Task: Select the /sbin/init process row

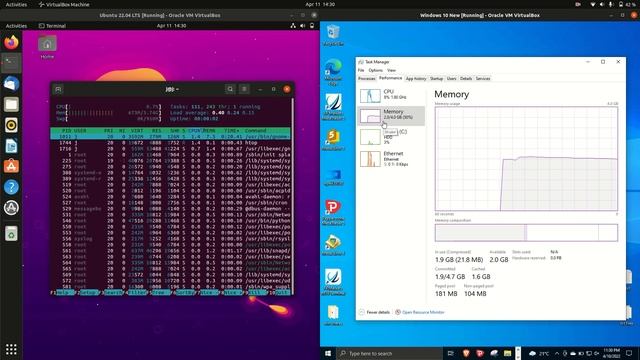Action: coord(171,155)
